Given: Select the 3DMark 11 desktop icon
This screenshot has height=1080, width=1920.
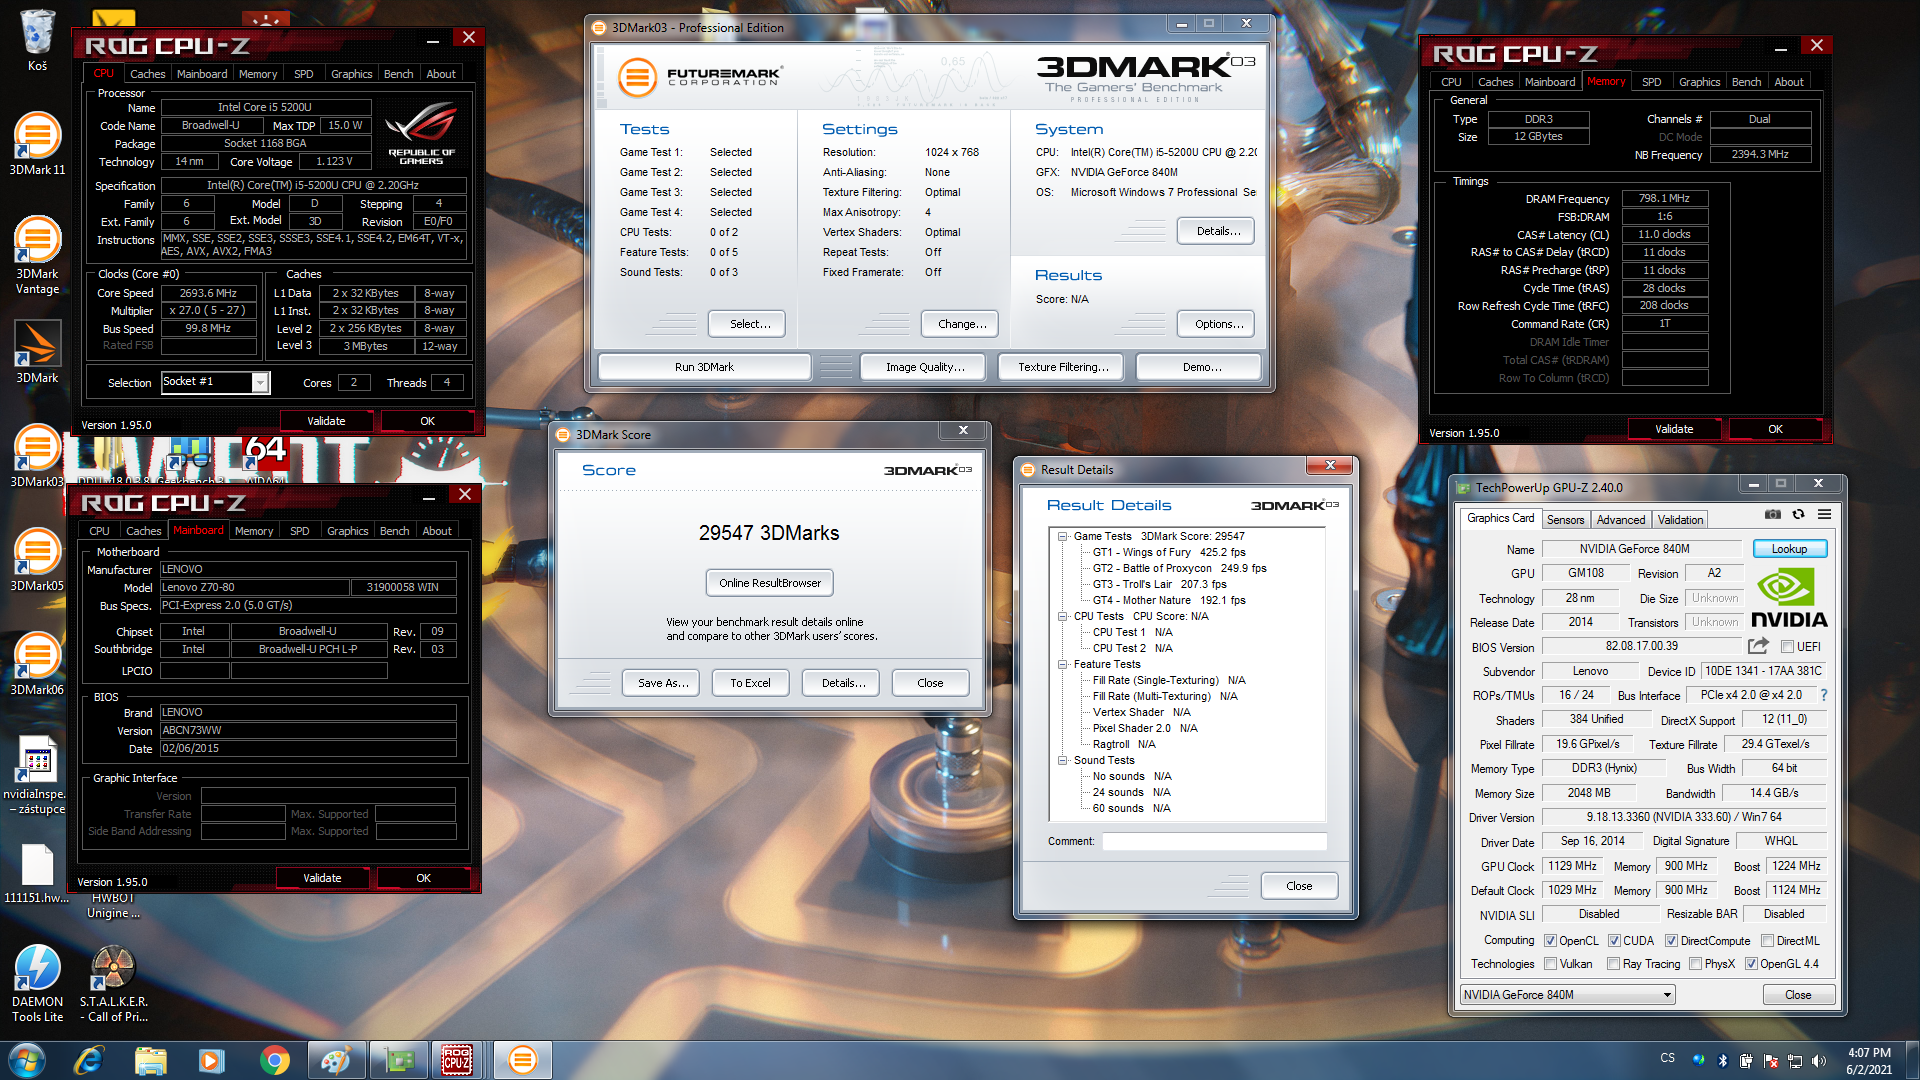Looking at the screenshot, I should (x=37, y=145).
